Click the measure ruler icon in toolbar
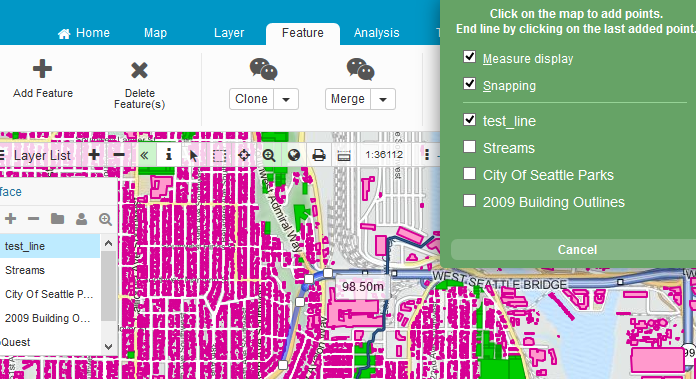 coord(344,156)
